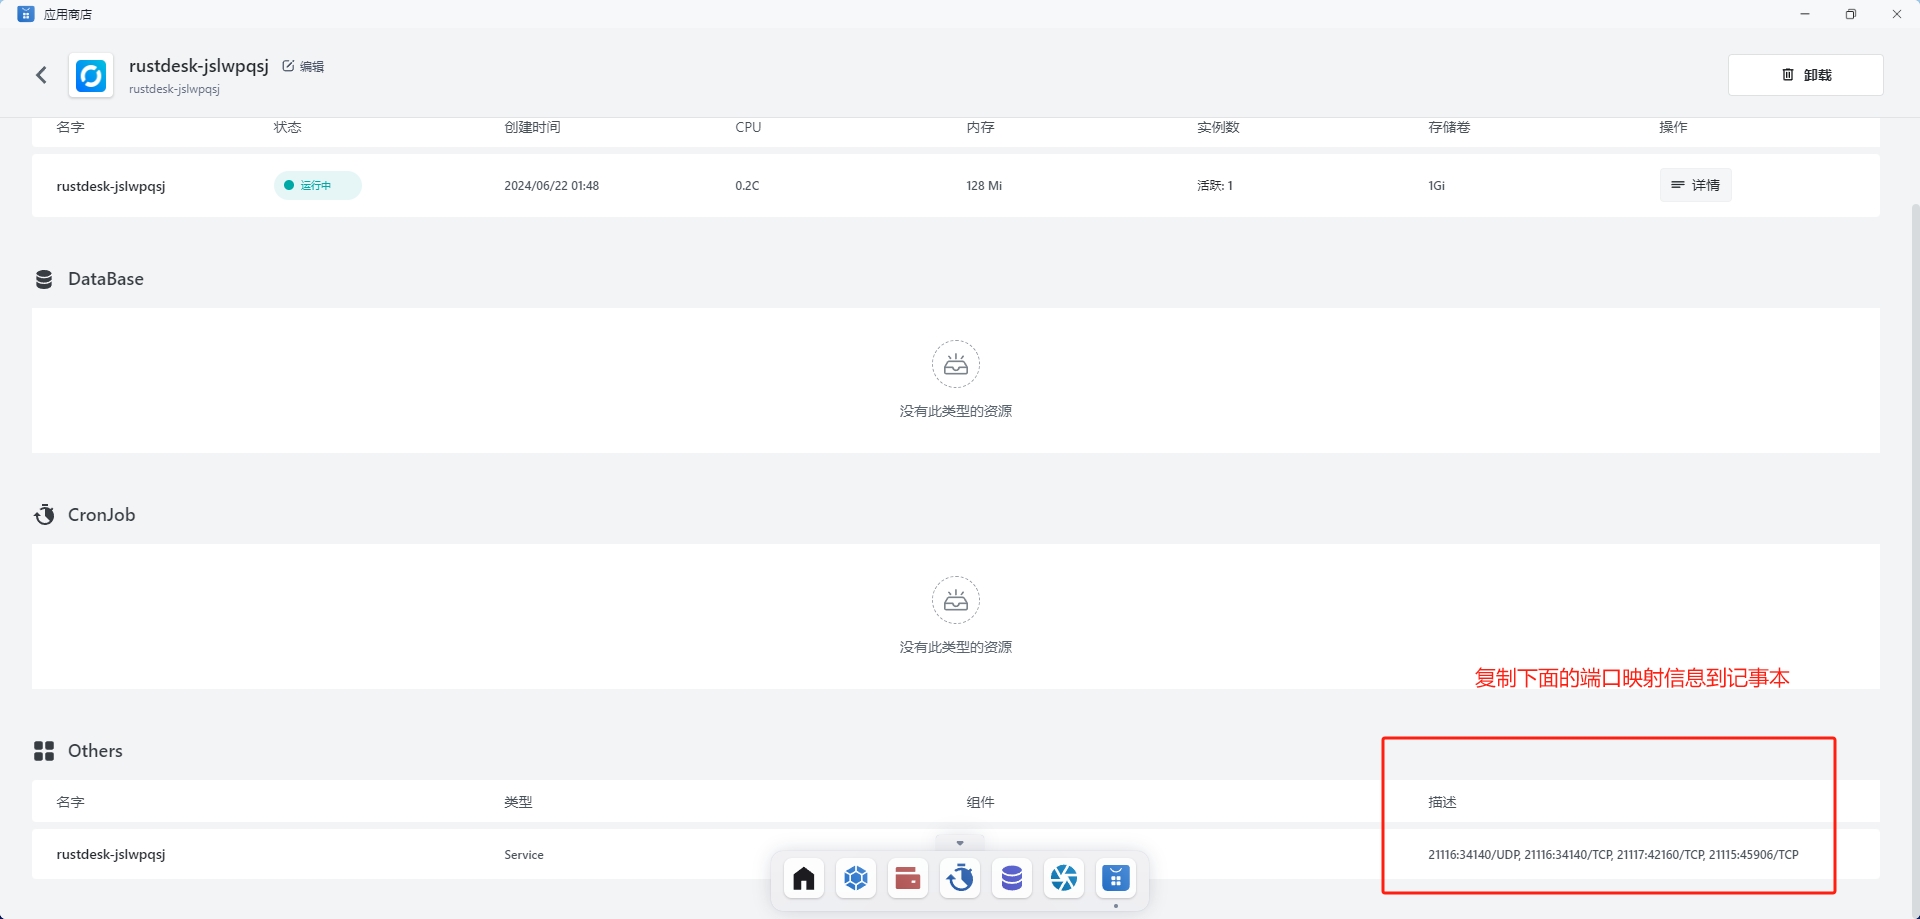1920x919 pixels.
Task: Click the creation time 2024/06/22 01:48
Action: pyautogui.click(x=552, y=186)
